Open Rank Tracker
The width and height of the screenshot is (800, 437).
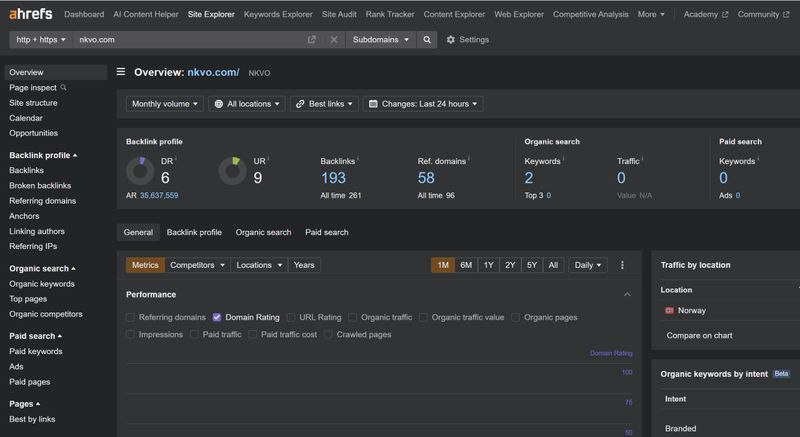pos(390,14)
